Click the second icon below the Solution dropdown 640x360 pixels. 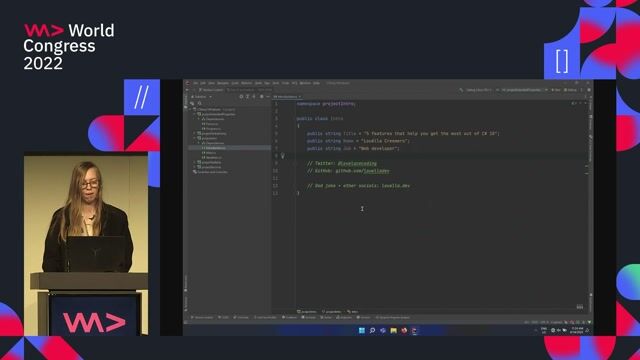pyautogui.click(x=200, y=103)
